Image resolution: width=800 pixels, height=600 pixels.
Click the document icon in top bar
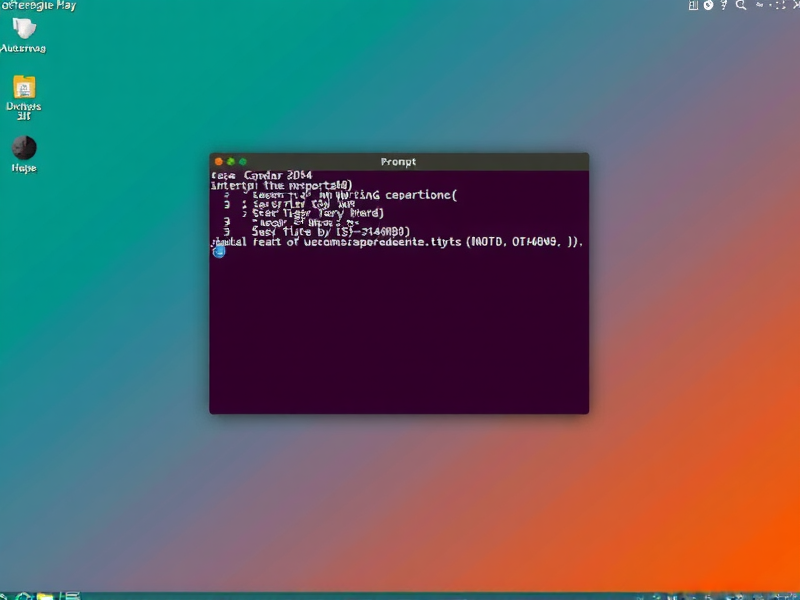pos(693,5)
